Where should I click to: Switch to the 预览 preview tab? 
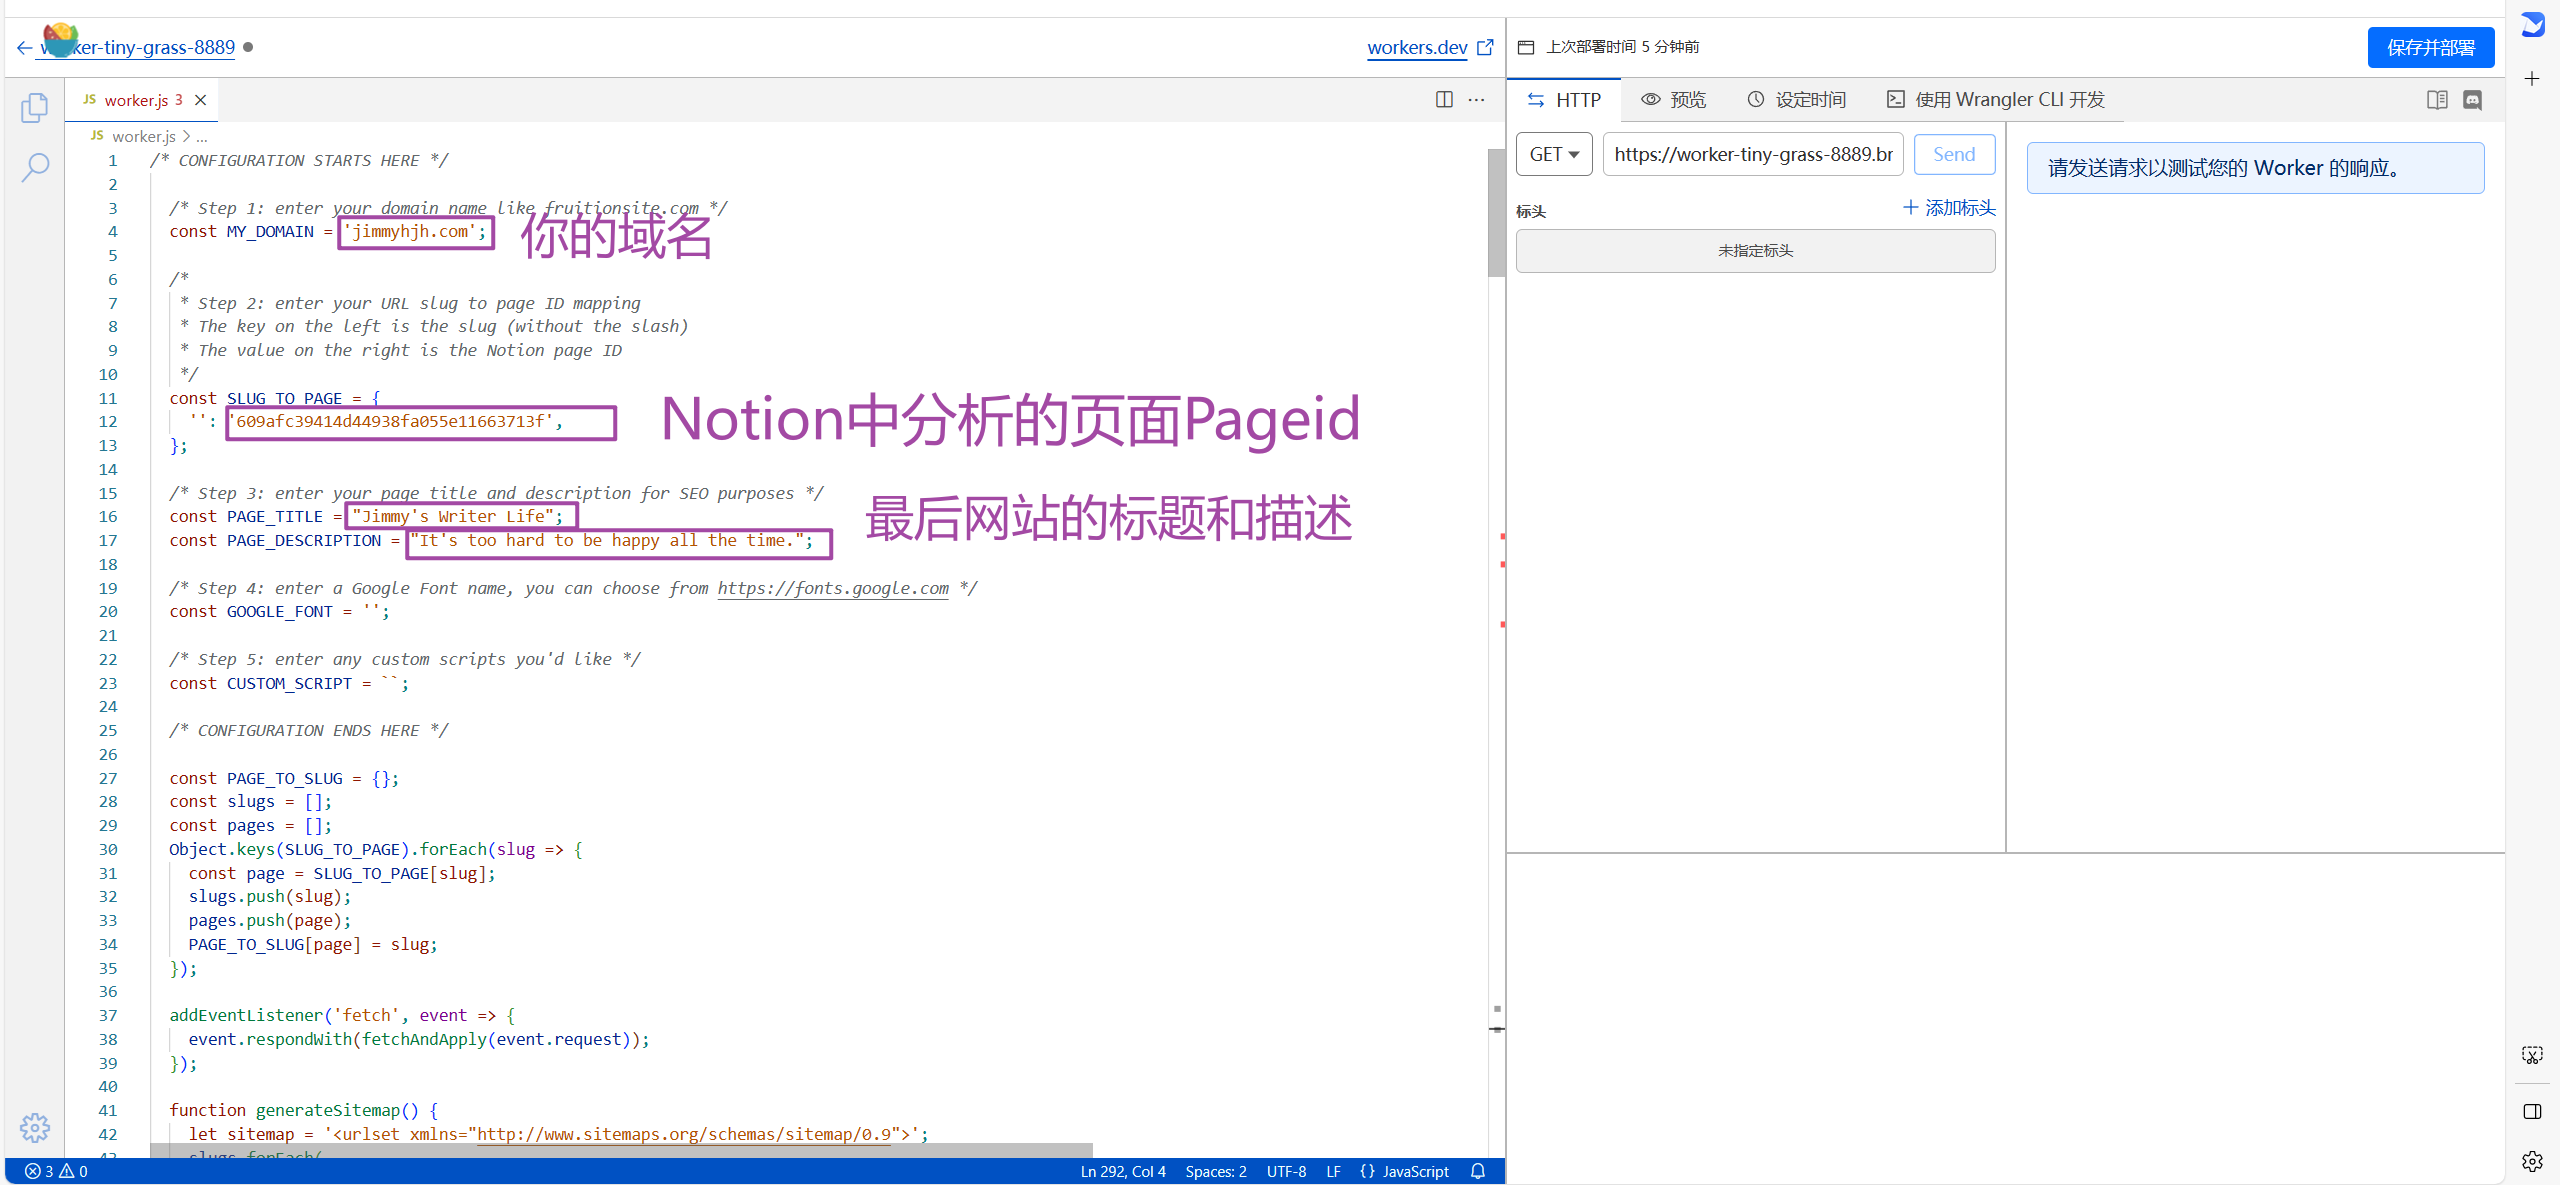(x=1674, y=100)
